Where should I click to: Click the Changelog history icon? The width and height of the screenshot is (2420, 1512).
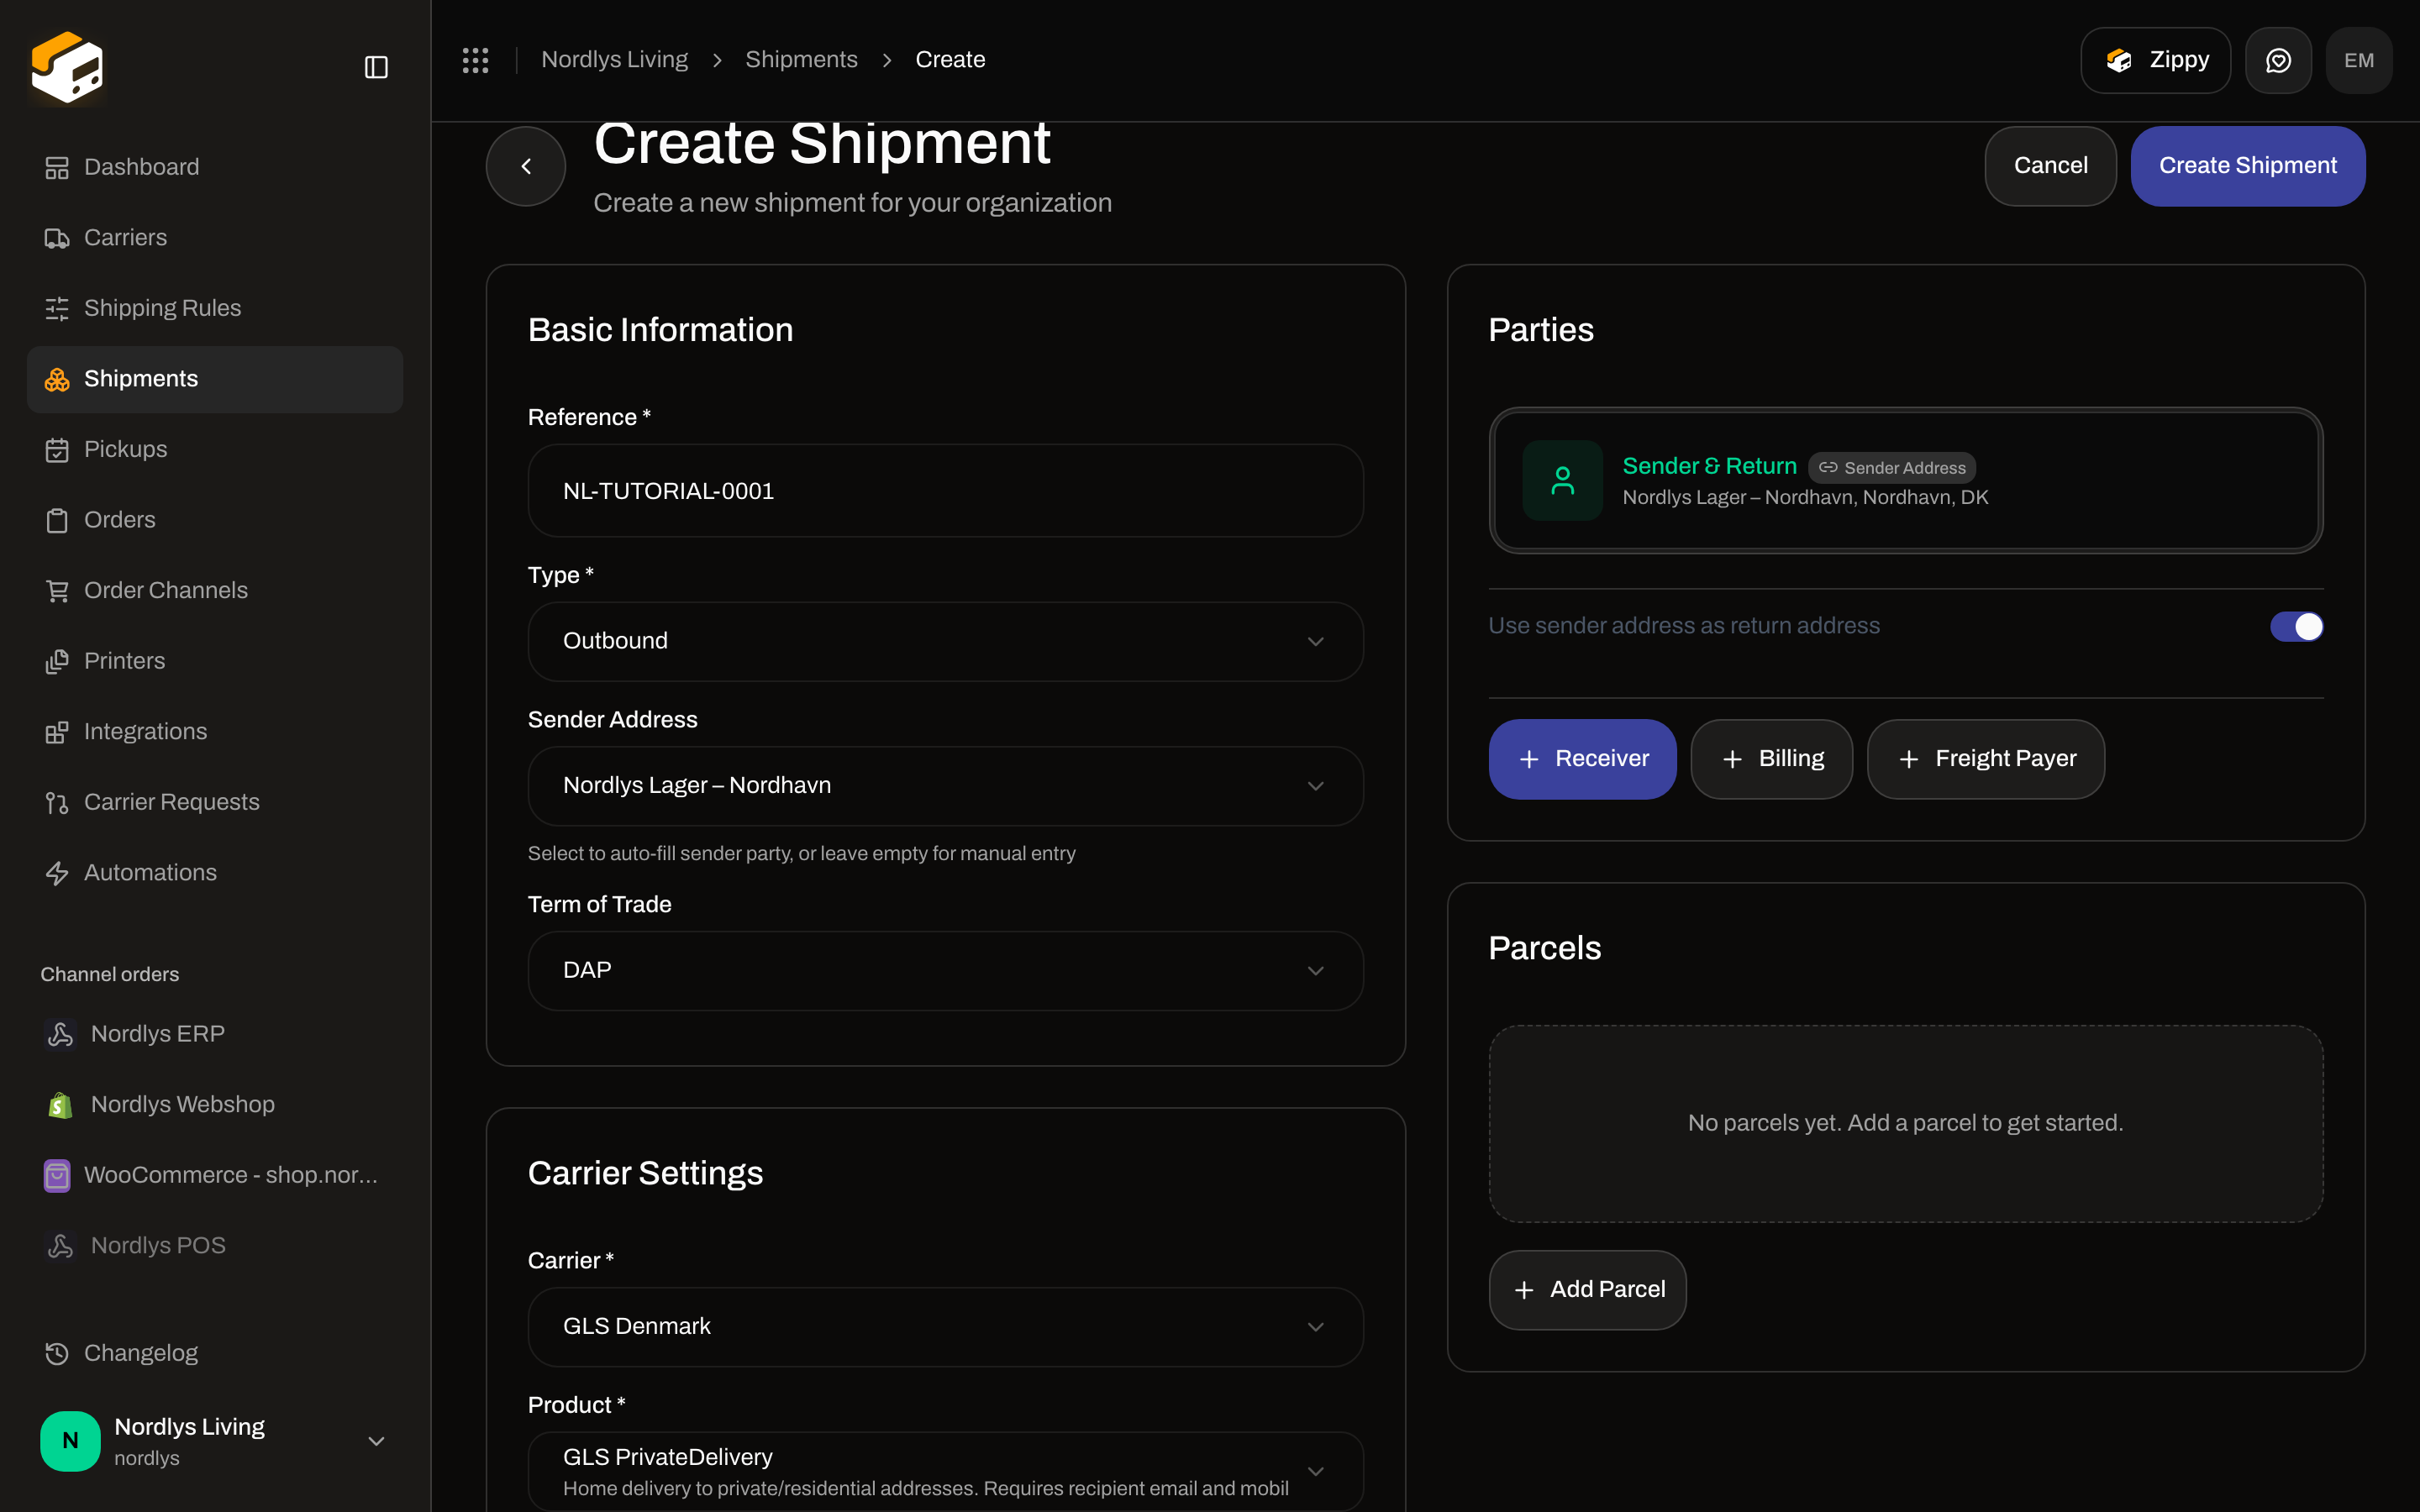(57, 1353)
